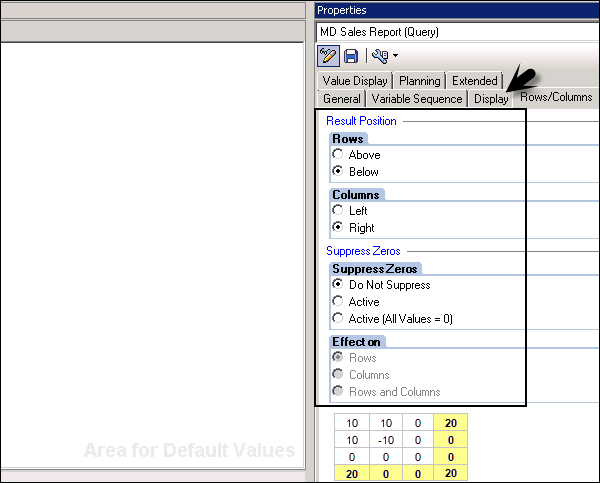Open the Planning tab
The width and height of the screenshot is (600, 483).
click(x=419, y=81)
